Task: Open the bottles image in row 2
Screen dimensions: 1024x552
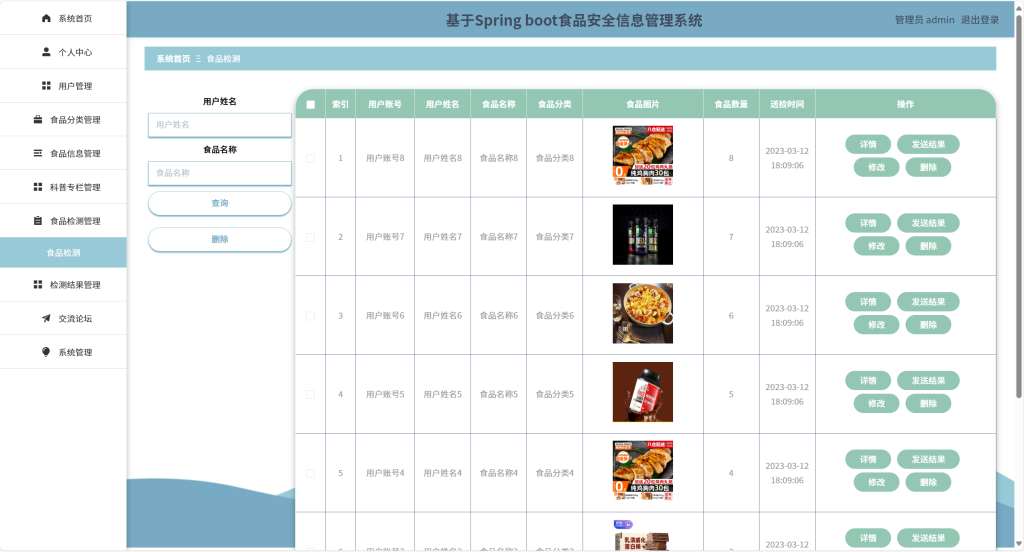Action: pyautogui.click(x=643, y=235)
